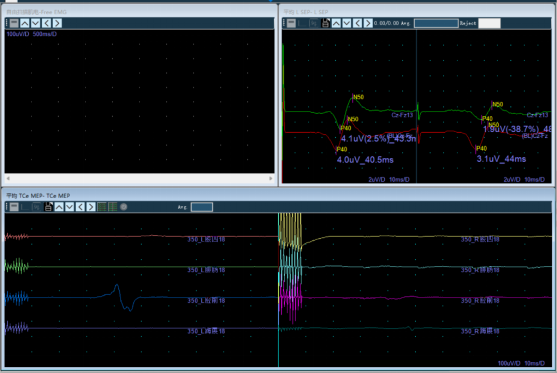Click right arrow of Free EMG horizontal scrollbar
The image size is (557, 373).
coord(271,178)
